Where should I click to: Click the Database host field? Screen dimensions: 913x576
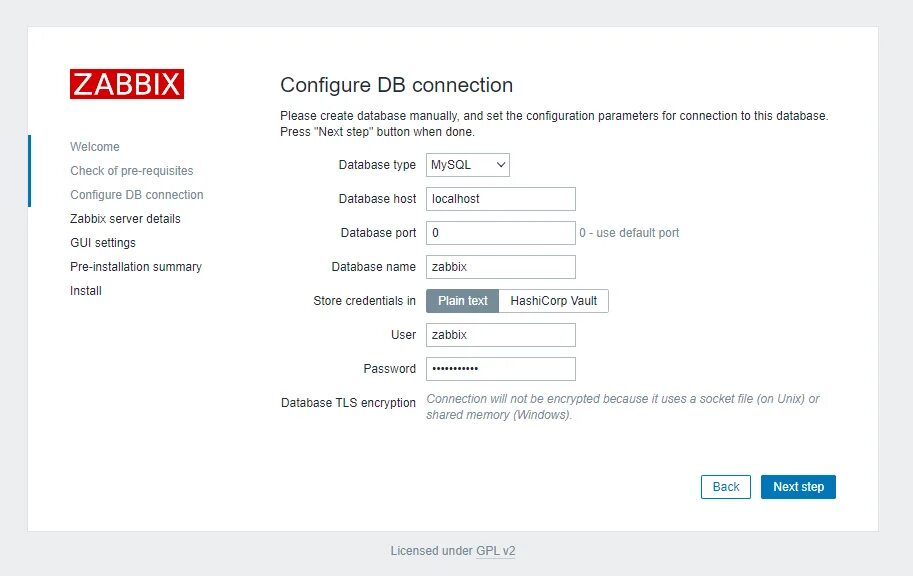(x=501, y=199)
